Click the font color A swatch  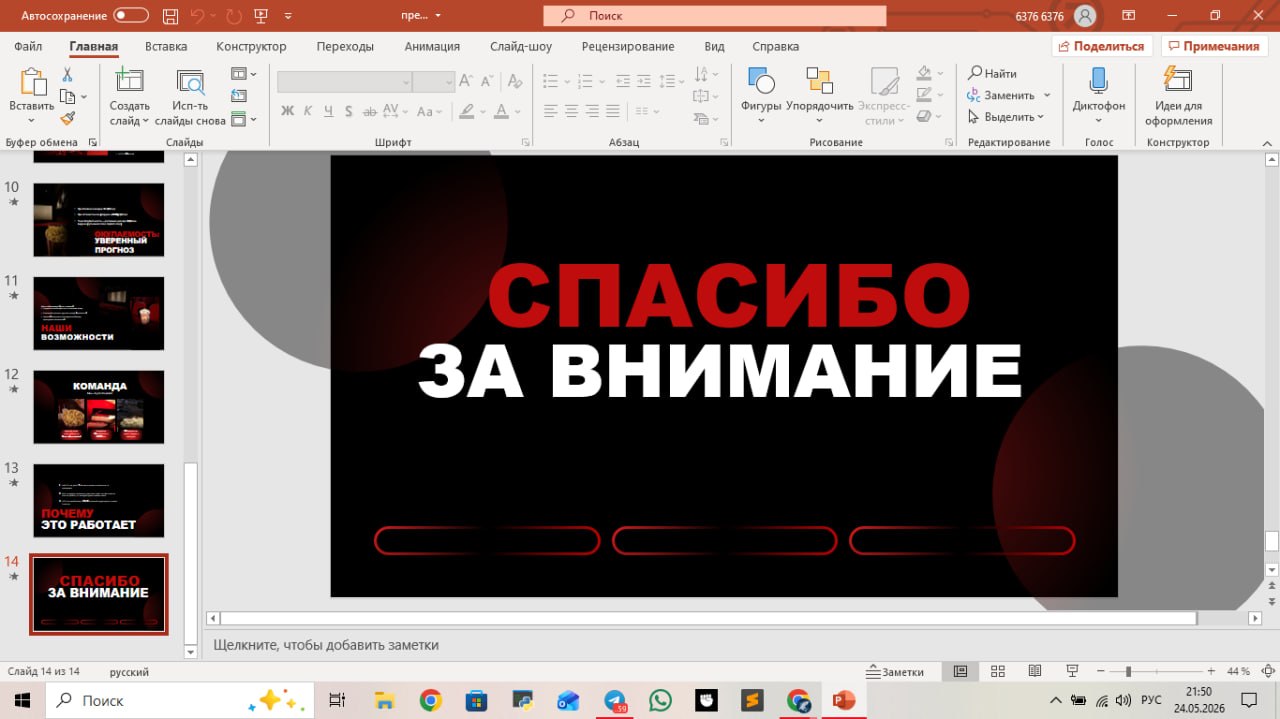coord(502,111)
